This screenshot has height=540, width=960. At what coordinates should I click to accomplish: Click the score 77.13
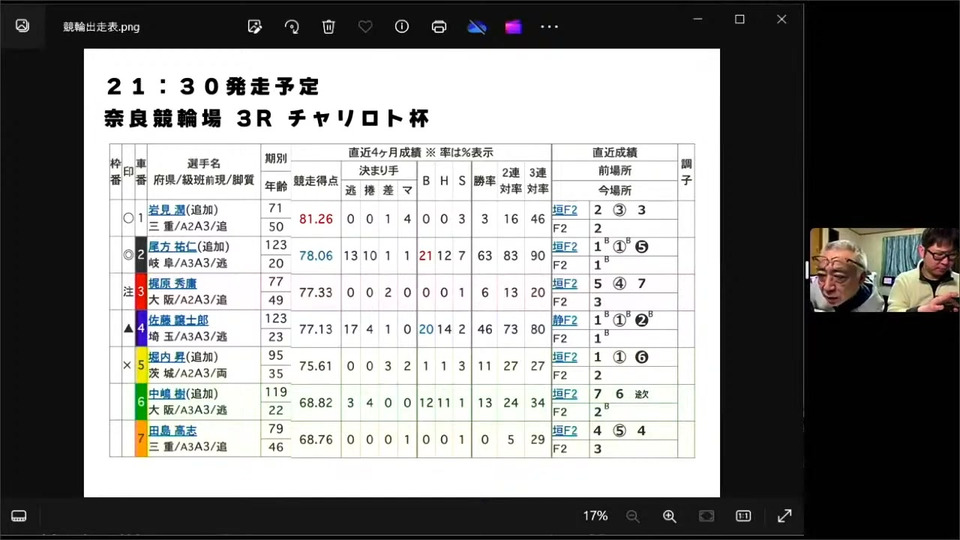tap(316, 329)
